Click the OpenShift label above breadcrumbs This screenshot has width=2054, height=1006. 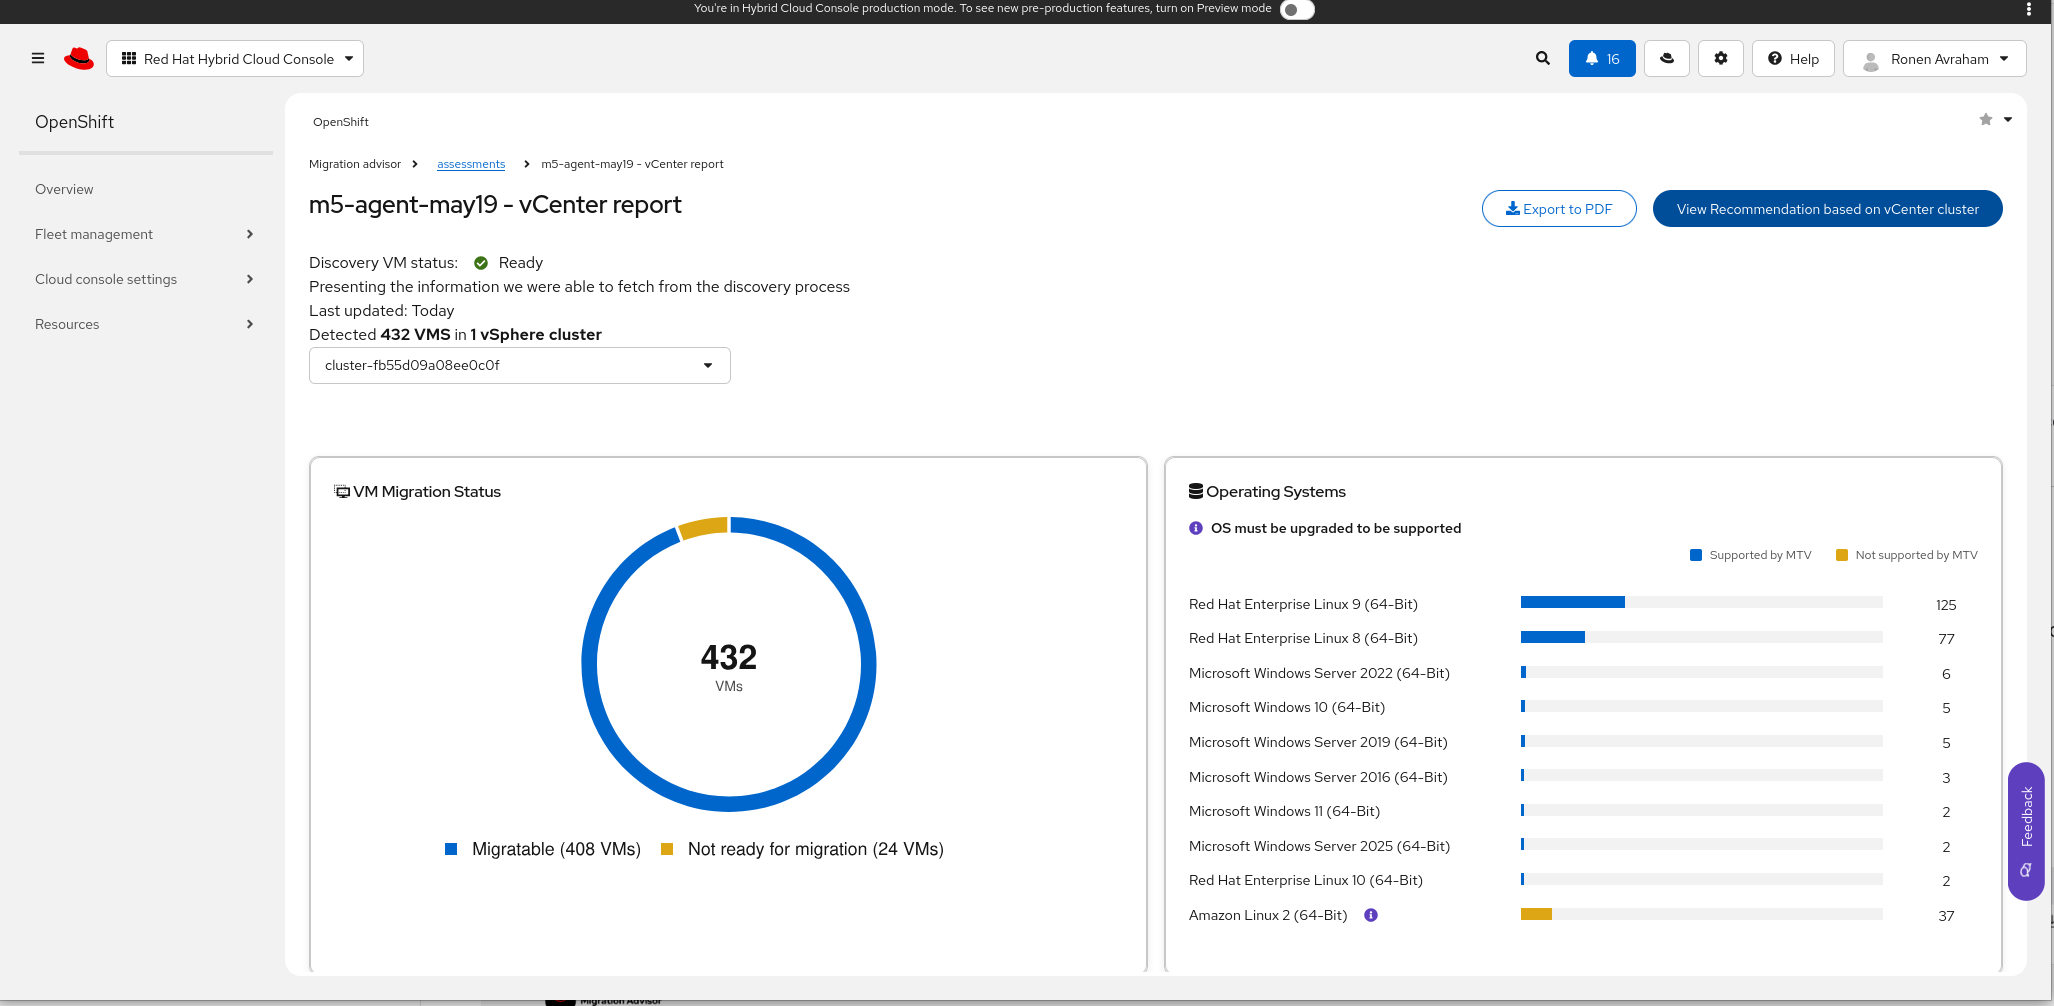click(x=341, y=122)
